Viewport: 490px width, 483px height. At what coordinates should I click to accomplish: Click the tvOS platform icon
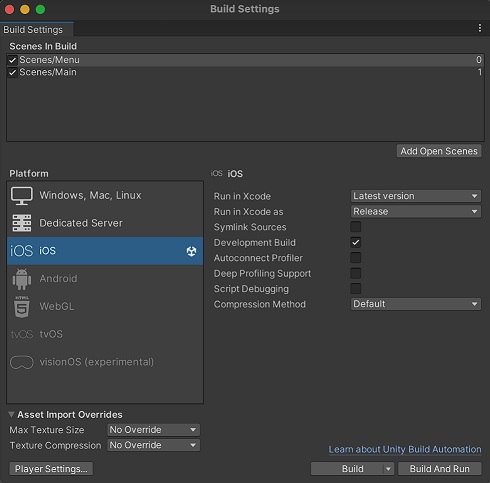(x=22, y=334)
